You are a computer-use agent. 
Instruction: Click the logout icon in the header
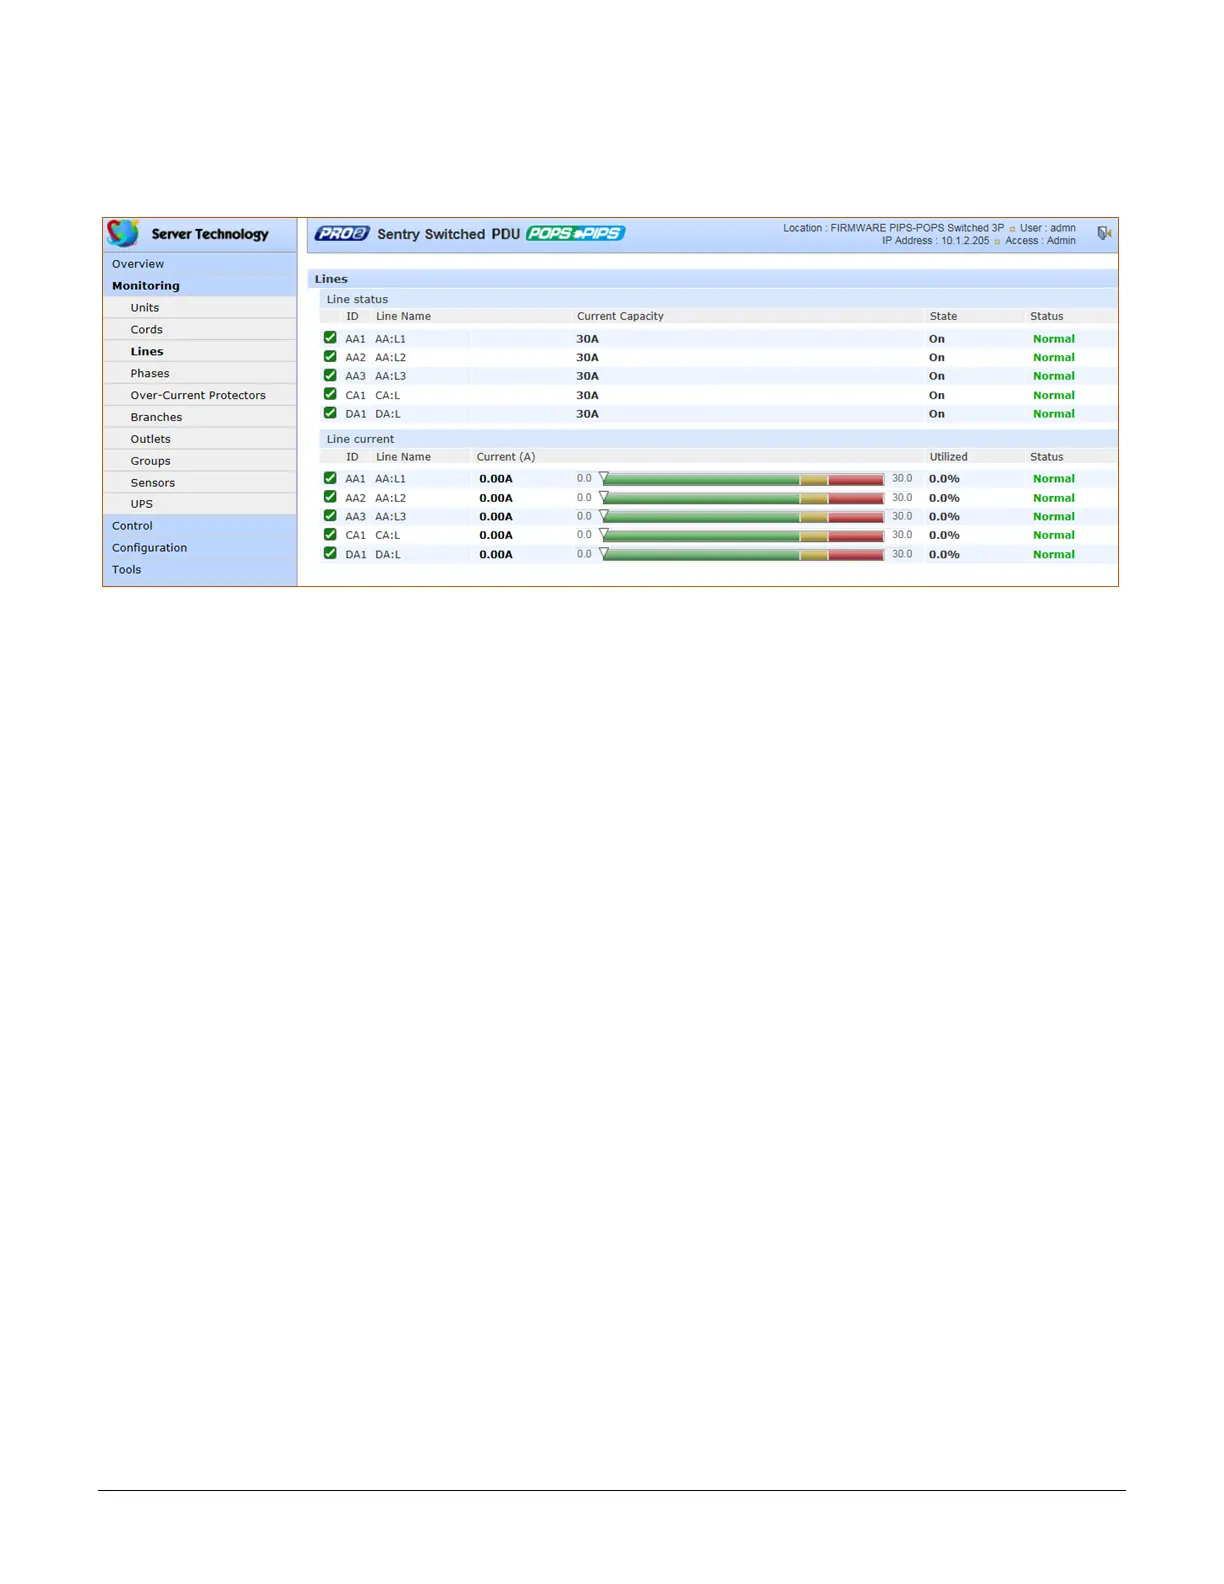point(1104,233)
